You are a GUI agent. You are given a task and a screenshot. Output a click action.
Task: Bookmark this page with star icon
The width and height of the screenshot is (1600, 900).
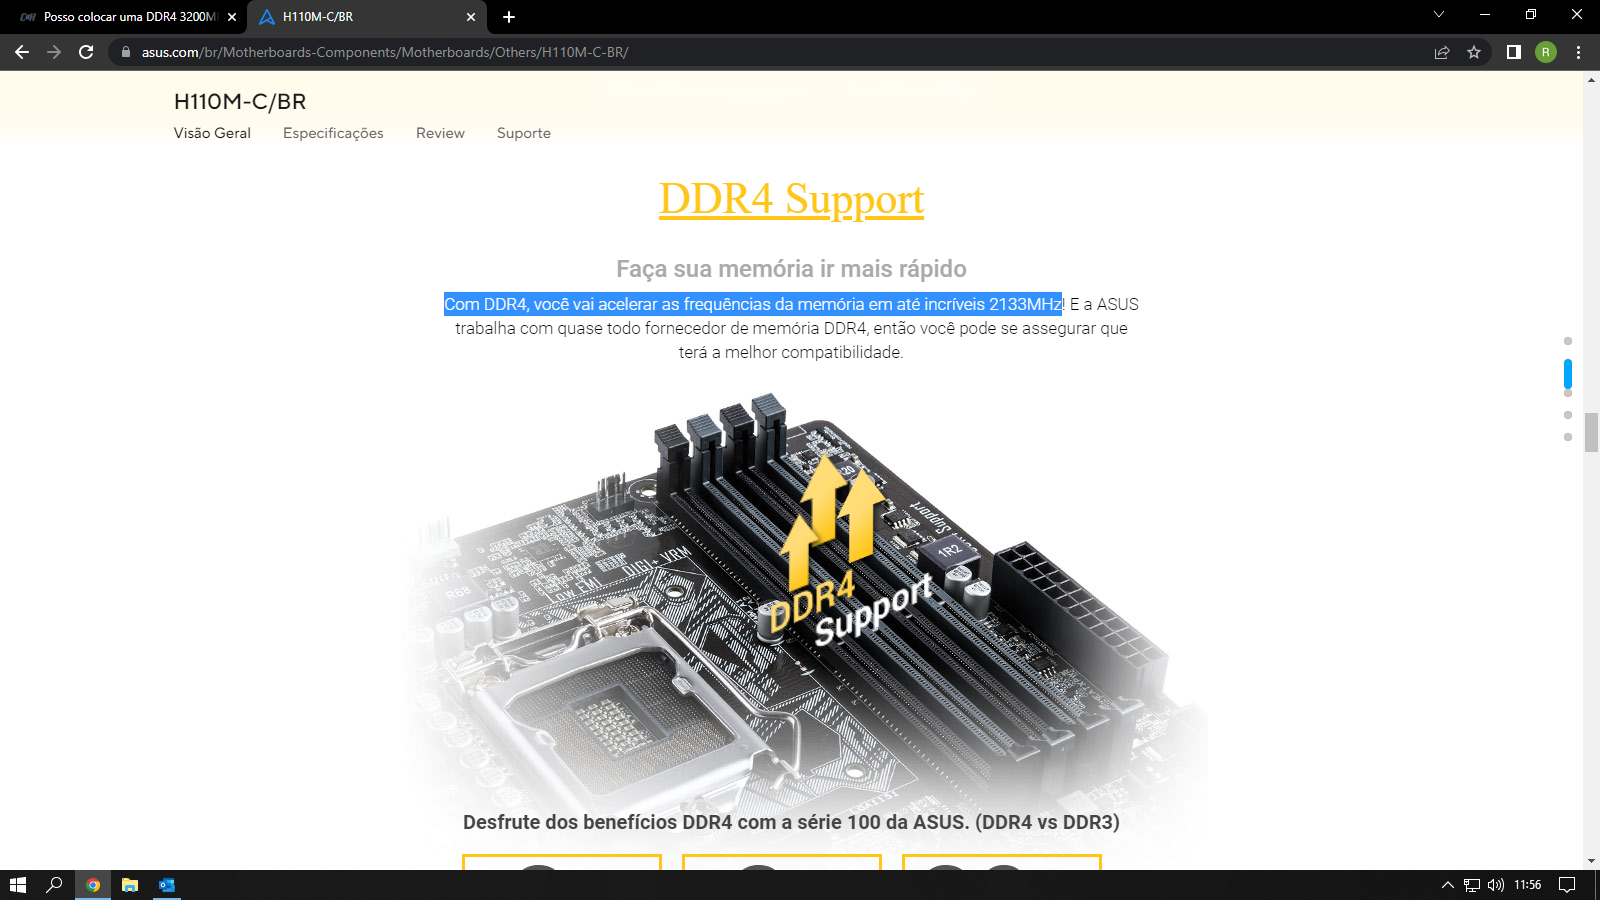pos(1474,52)
